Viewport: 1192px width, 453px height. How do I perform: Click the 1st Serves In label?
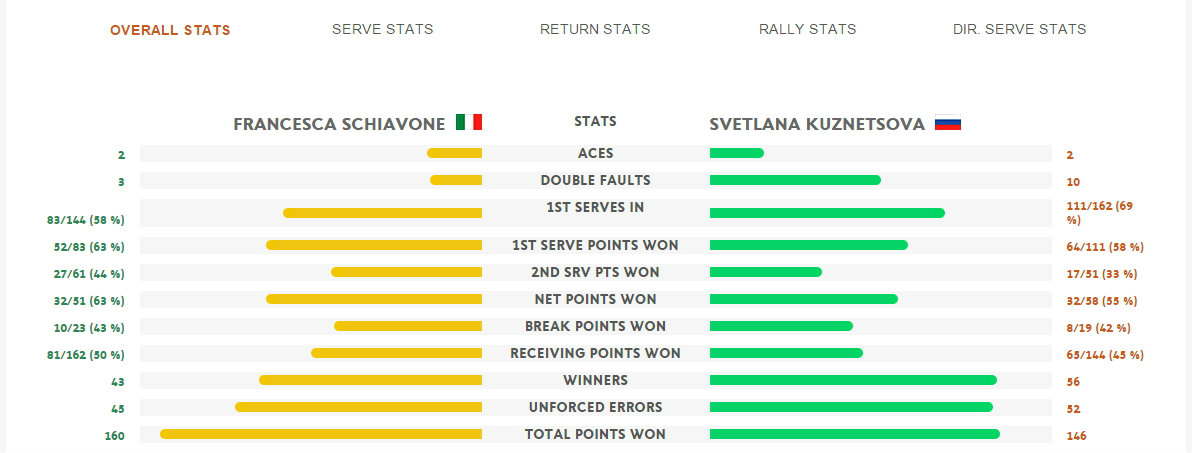coord(595,207)
